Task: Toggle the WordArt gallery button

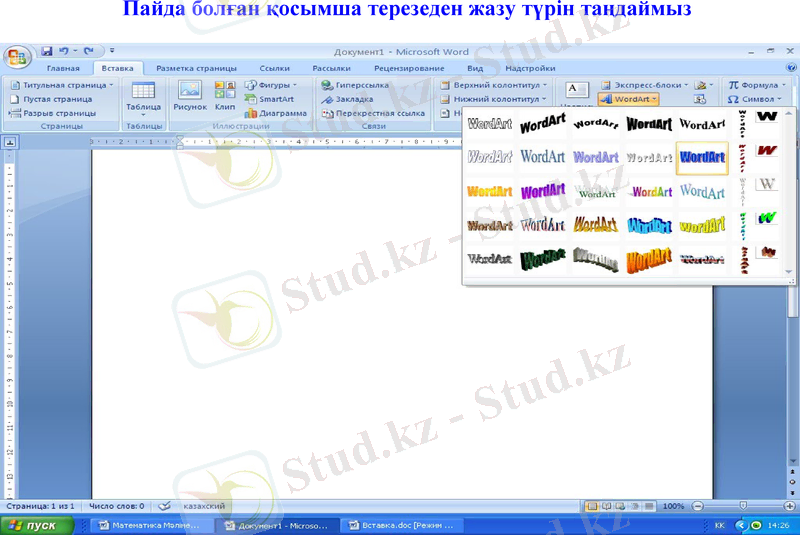Action: pos(629,99)
